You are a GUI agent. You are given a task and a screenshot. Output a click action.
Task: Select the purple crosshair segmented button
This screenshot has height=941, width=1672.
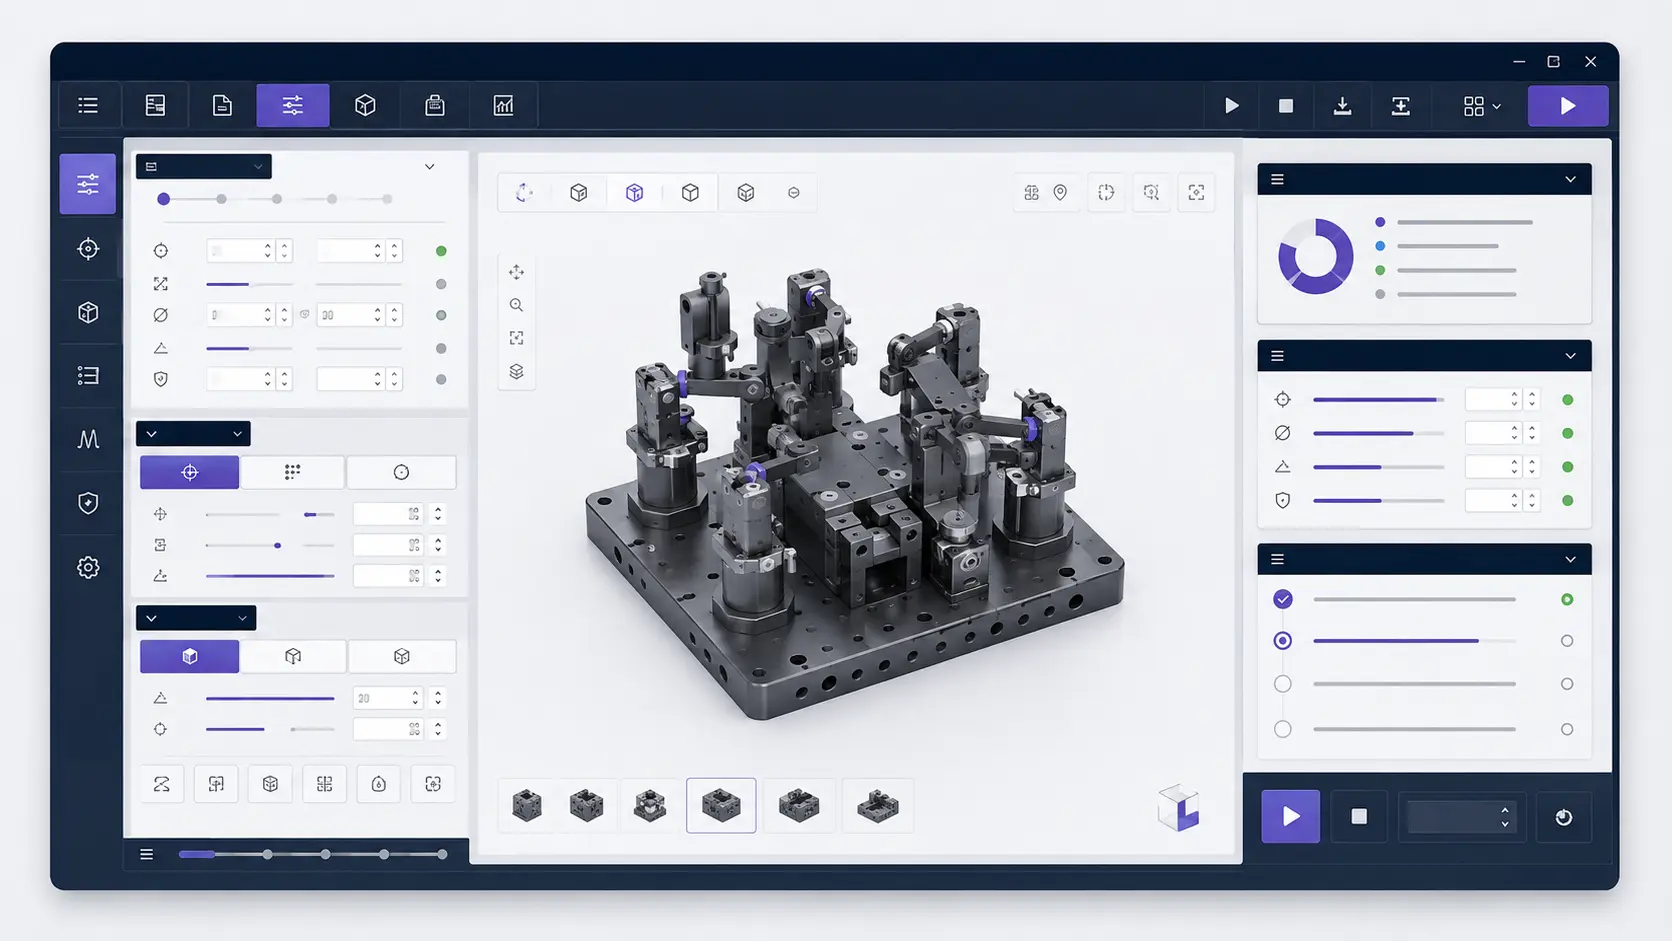pyautogui.click(x=189, y=472)
